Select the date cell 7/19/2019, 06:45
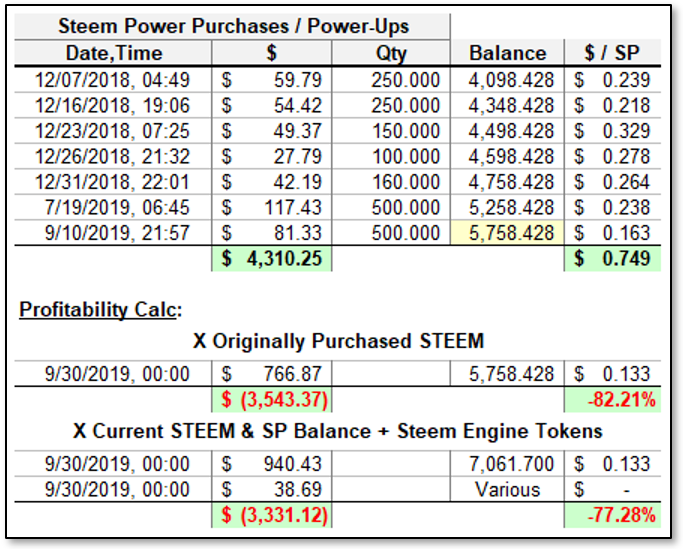Screen dimensions: 683x549 coord(113,207)
